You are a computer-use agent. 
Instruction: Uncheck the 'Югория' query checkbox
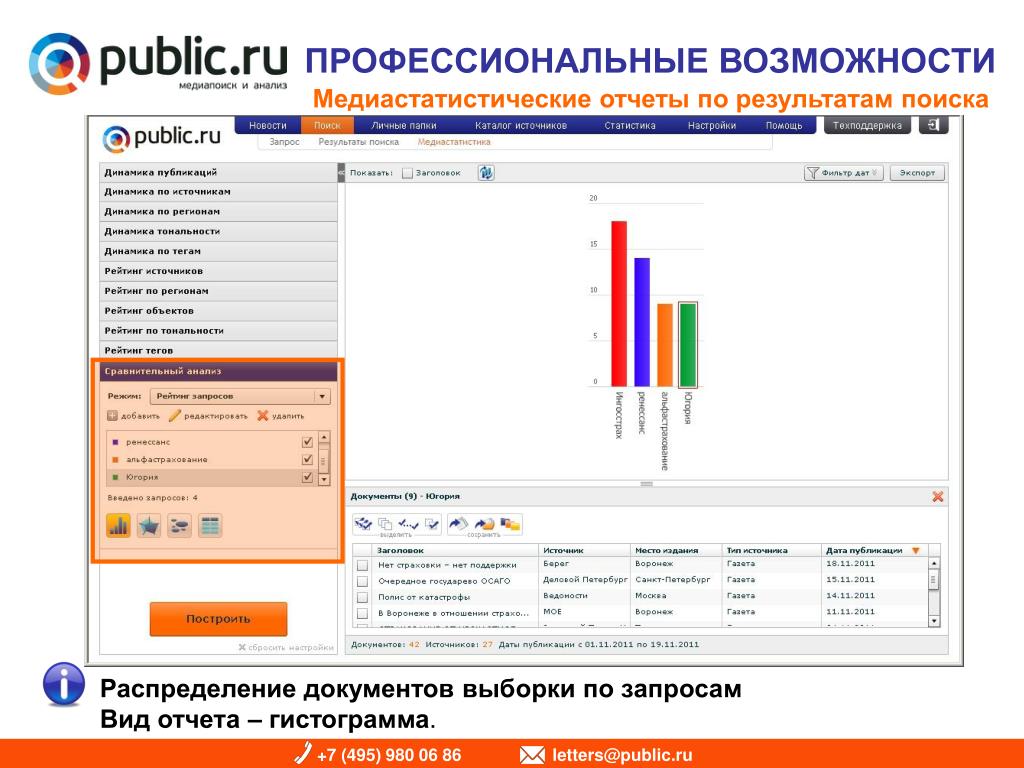point(308,477)
